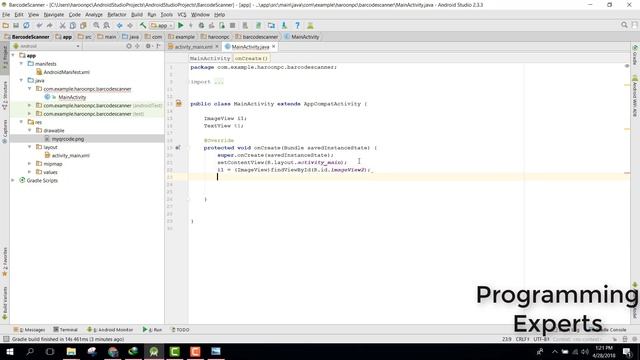Open the Android Monitor tool window
The image size is (640, 360).
110,329
